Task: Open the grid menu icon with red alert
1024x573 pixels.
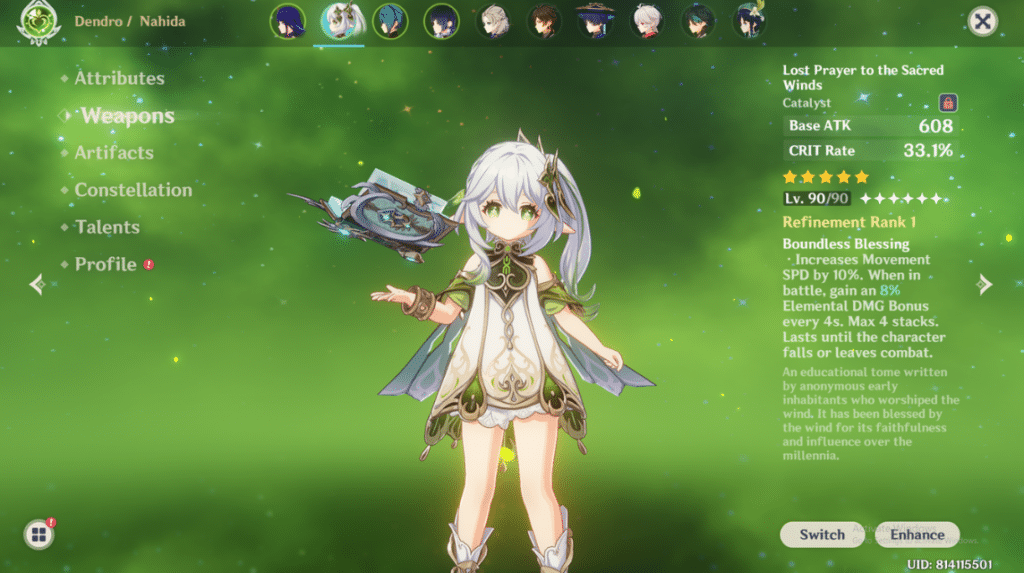Action: [x=39, y=535]
